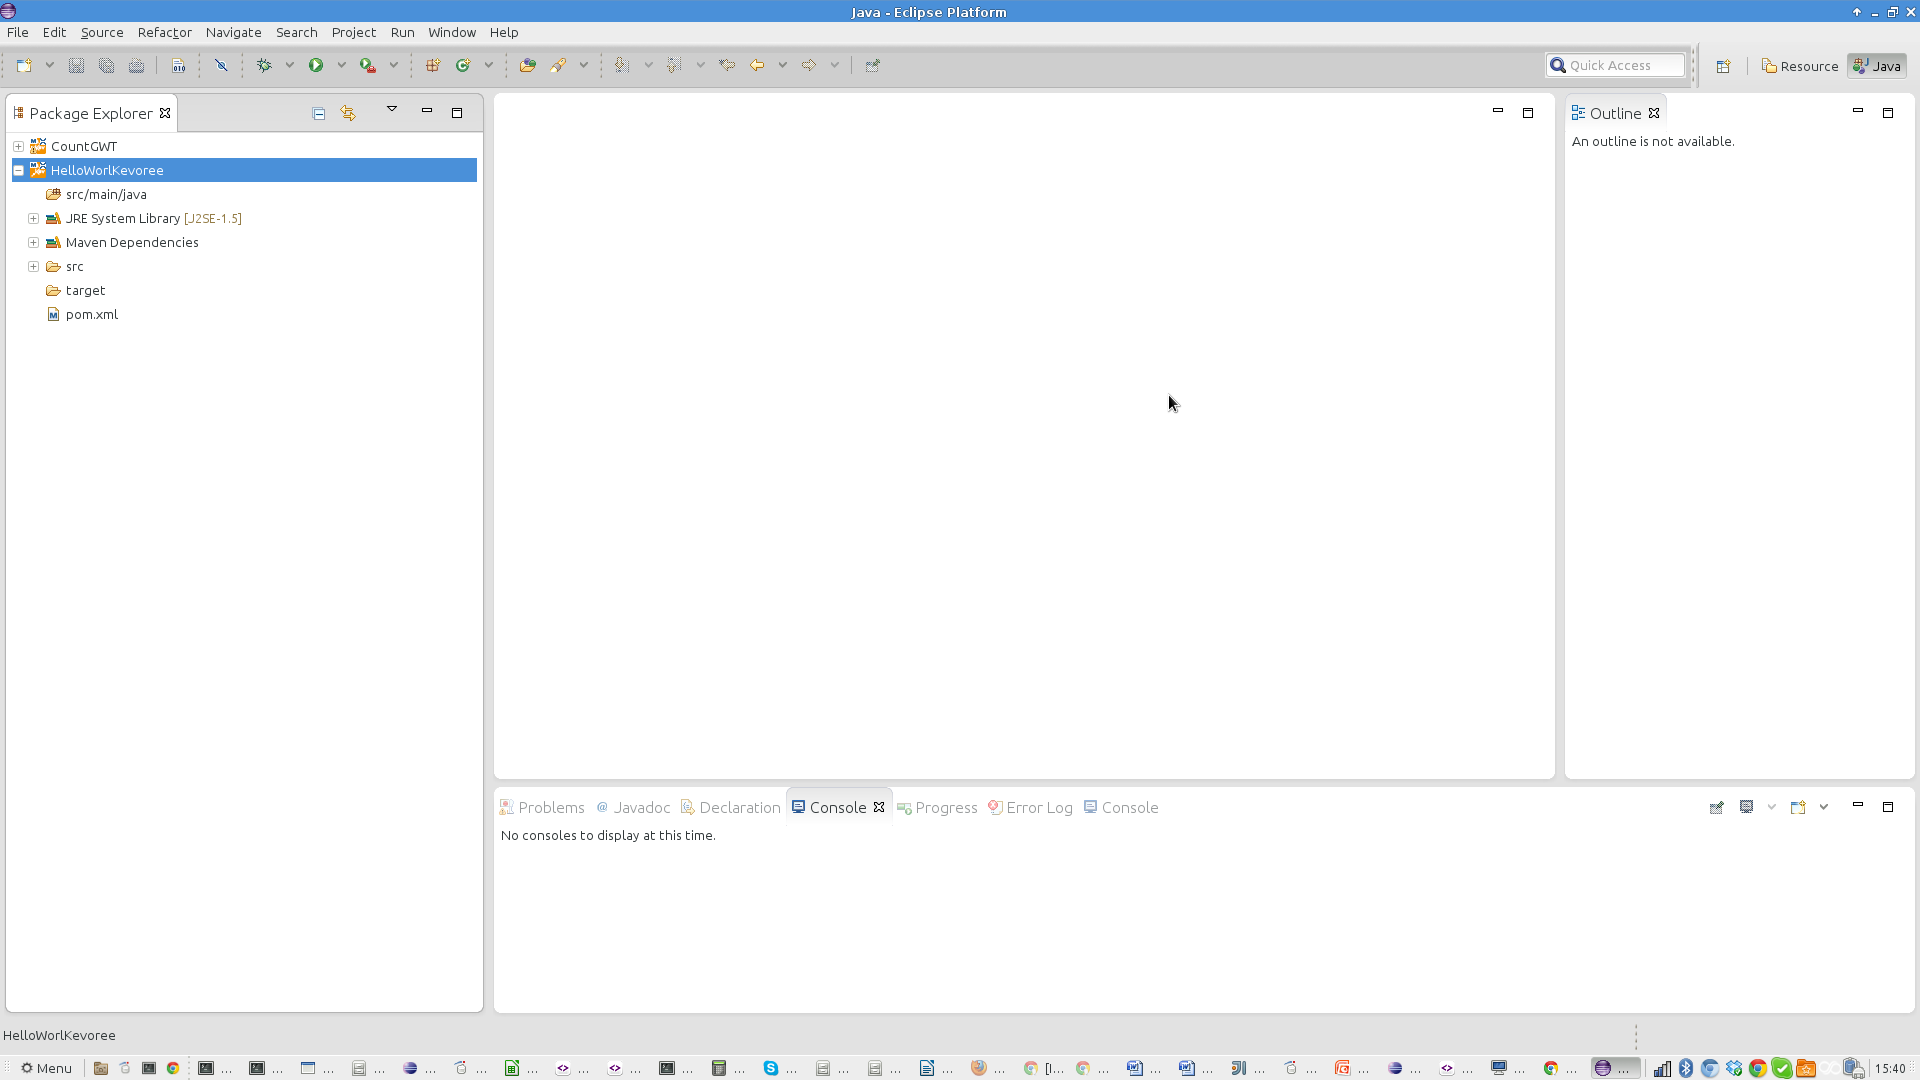The height and width of the screenshot is (1080, 1920).
Task: Open the File menu
Action: [x=18, y=32]
